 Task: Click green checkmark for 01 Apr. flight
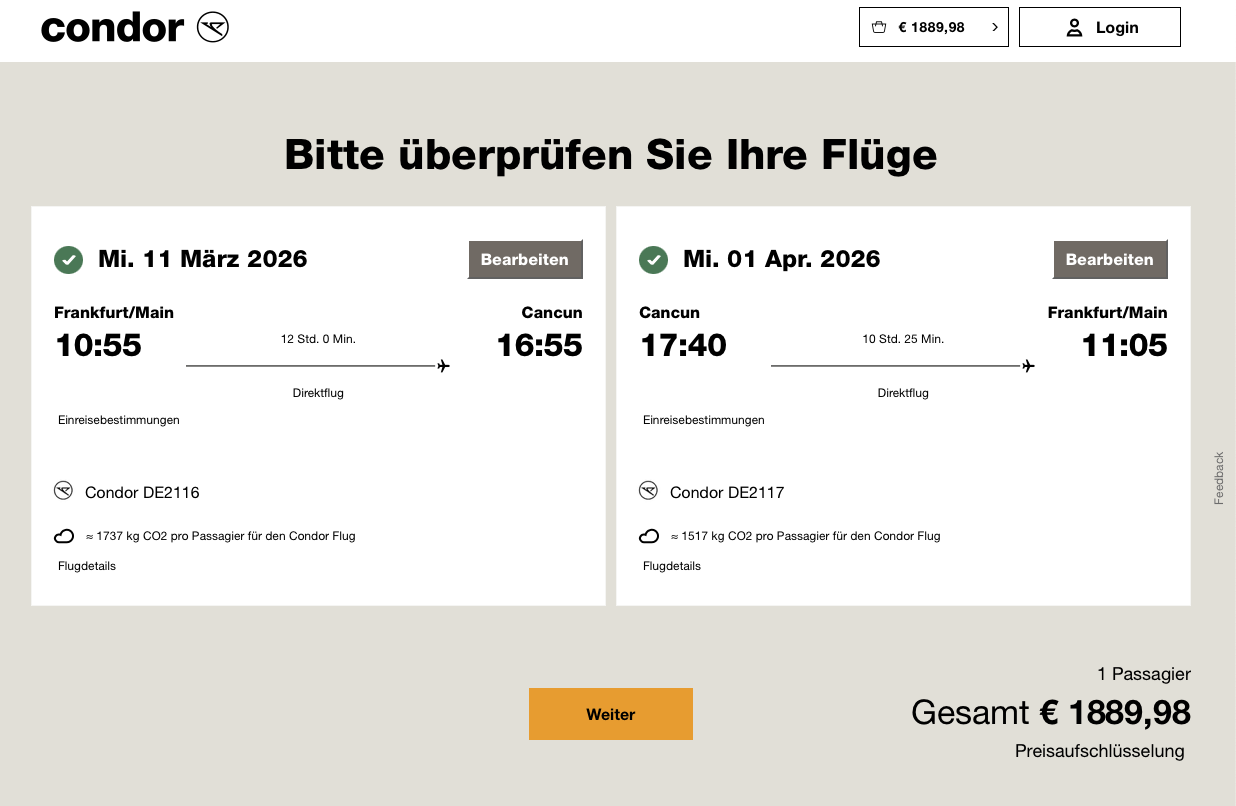654,260
